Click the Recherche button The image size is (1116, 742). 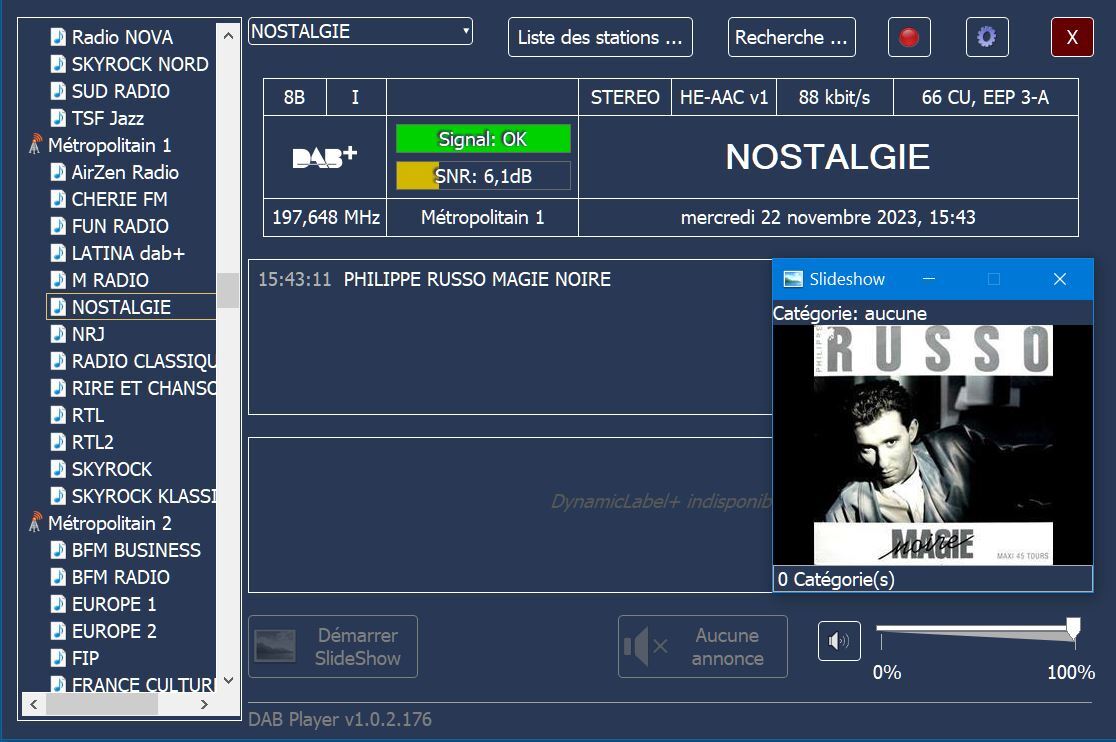[x=791, y=37]
